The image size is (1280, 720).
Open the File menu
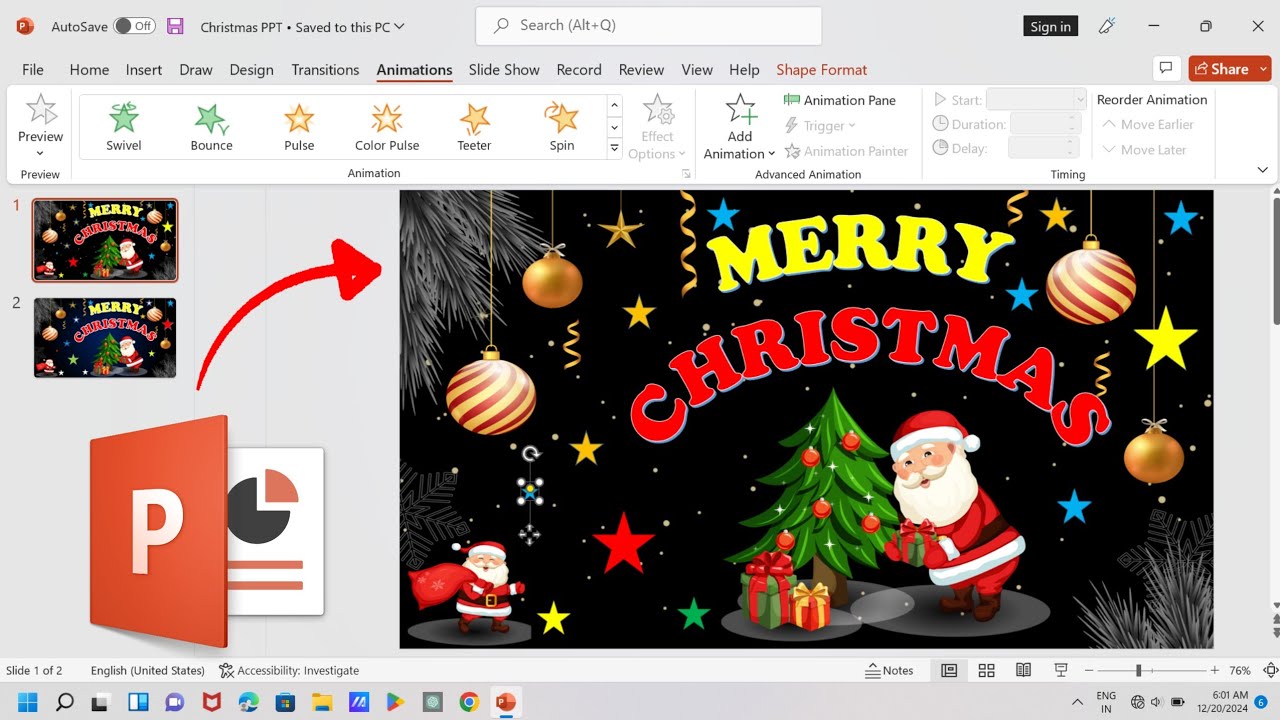33,69
